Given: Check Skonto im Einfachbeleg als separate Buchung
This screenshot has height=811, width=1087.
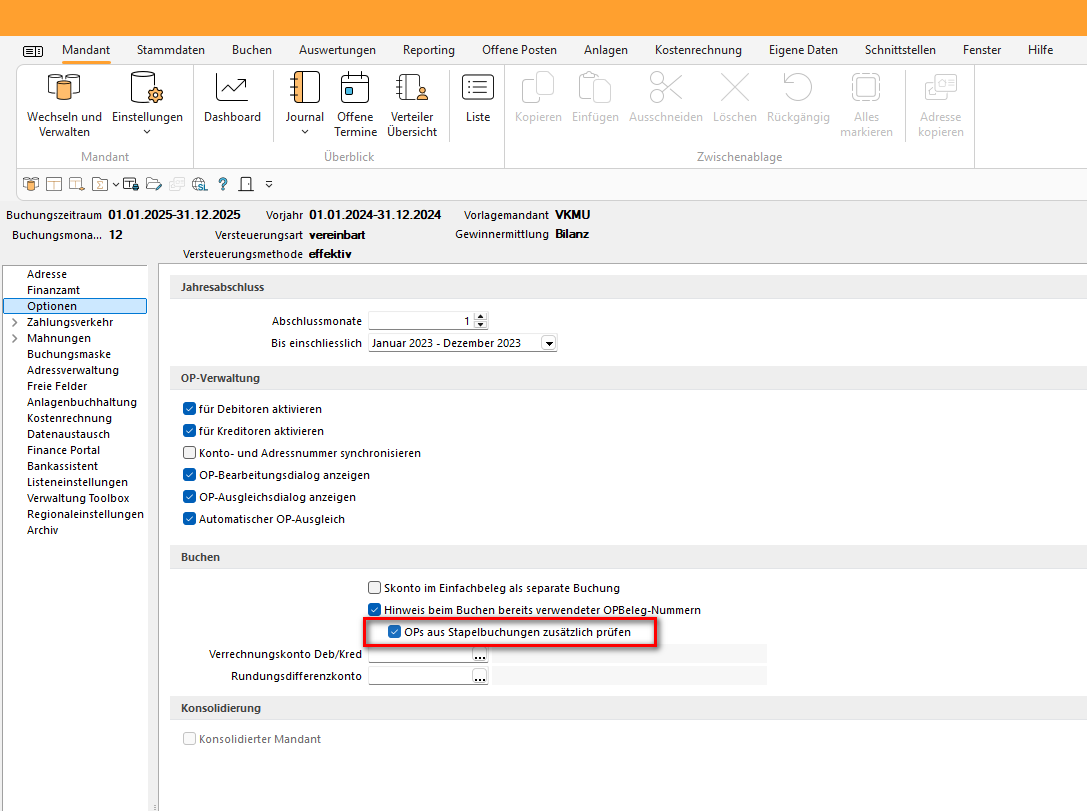Looking at the screenshot, I should click(375, 588).
